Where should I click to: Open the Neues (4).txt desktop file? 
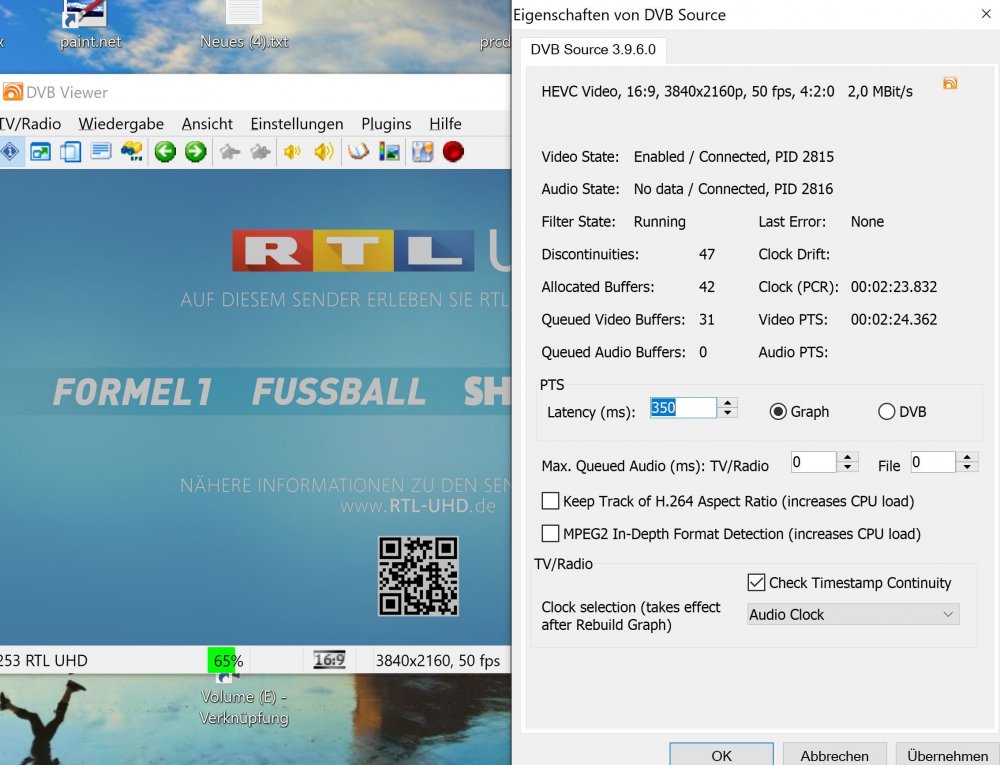(244, 24)
